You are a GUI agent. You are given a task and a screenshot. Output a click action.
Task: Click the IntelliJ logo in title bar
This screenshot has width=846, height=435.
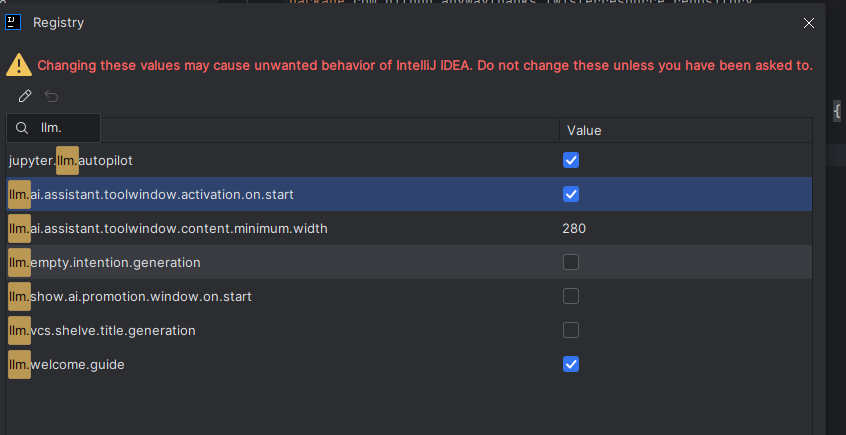pyautogui.click(x=13, y=22)
